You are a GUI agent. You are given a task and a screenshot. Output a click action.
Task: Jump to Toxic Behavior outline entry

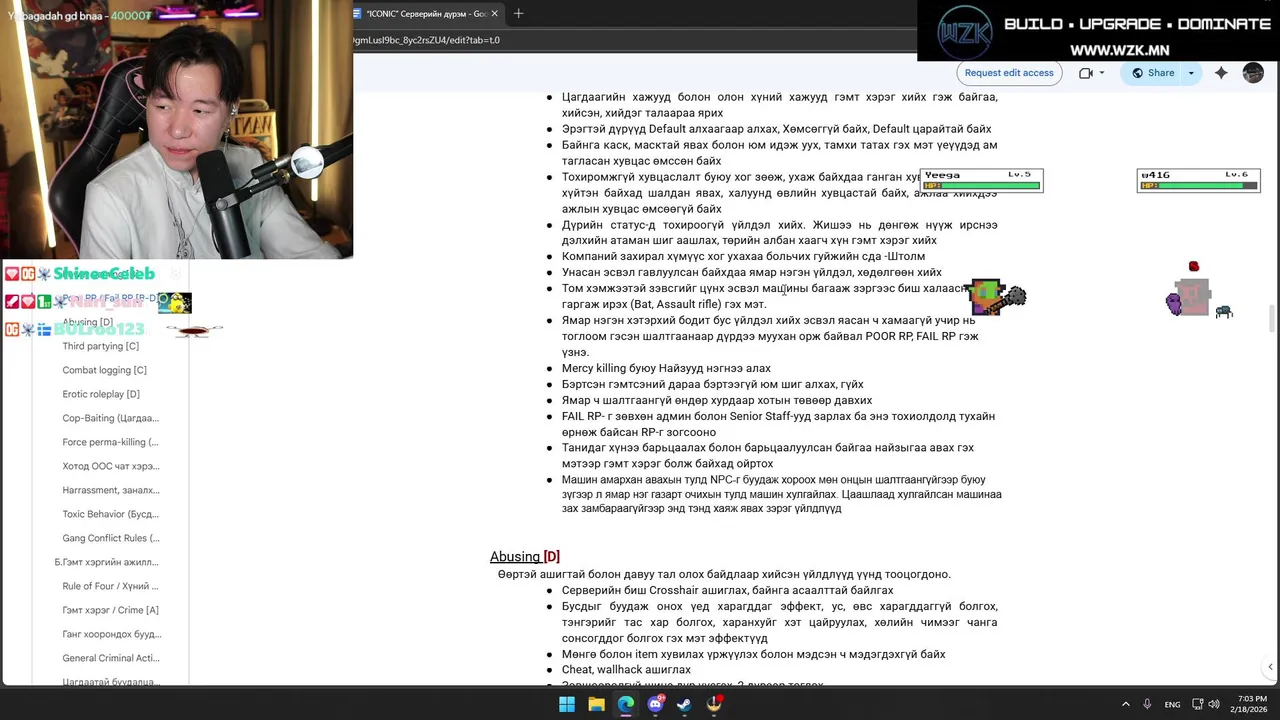pyautogui.click(x=110, y=514)
